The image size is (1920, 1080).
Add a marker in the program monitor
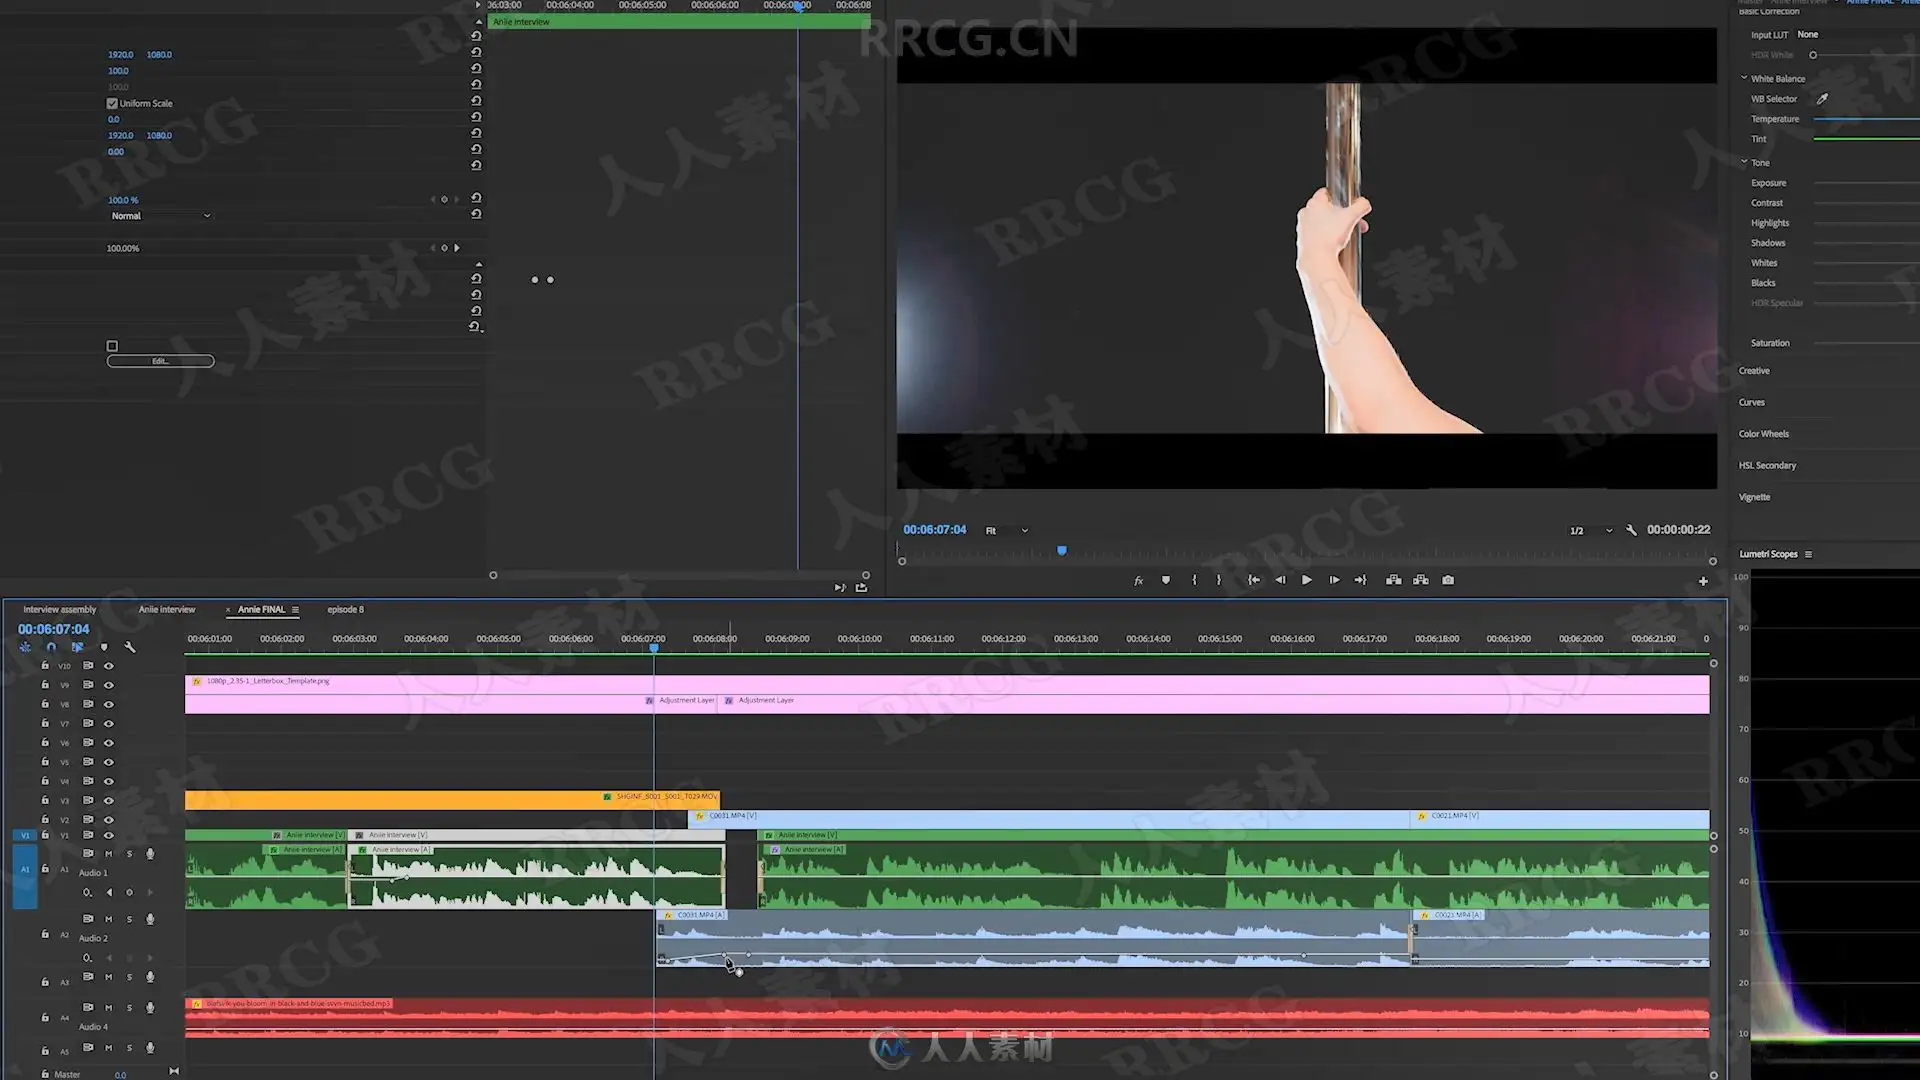[1166, 580]
